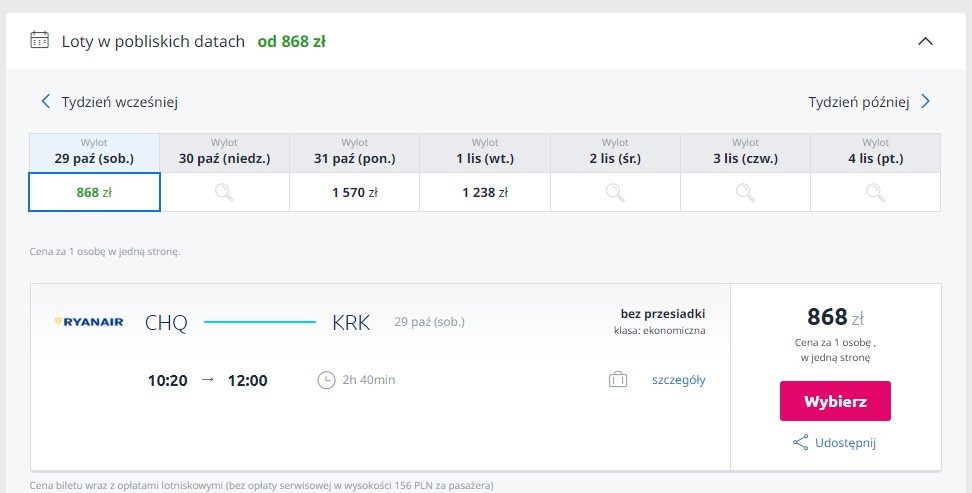The width and height of the screenshot is (972, 493).
Task: Go to the previous week arrow
Action: point(45,101)
